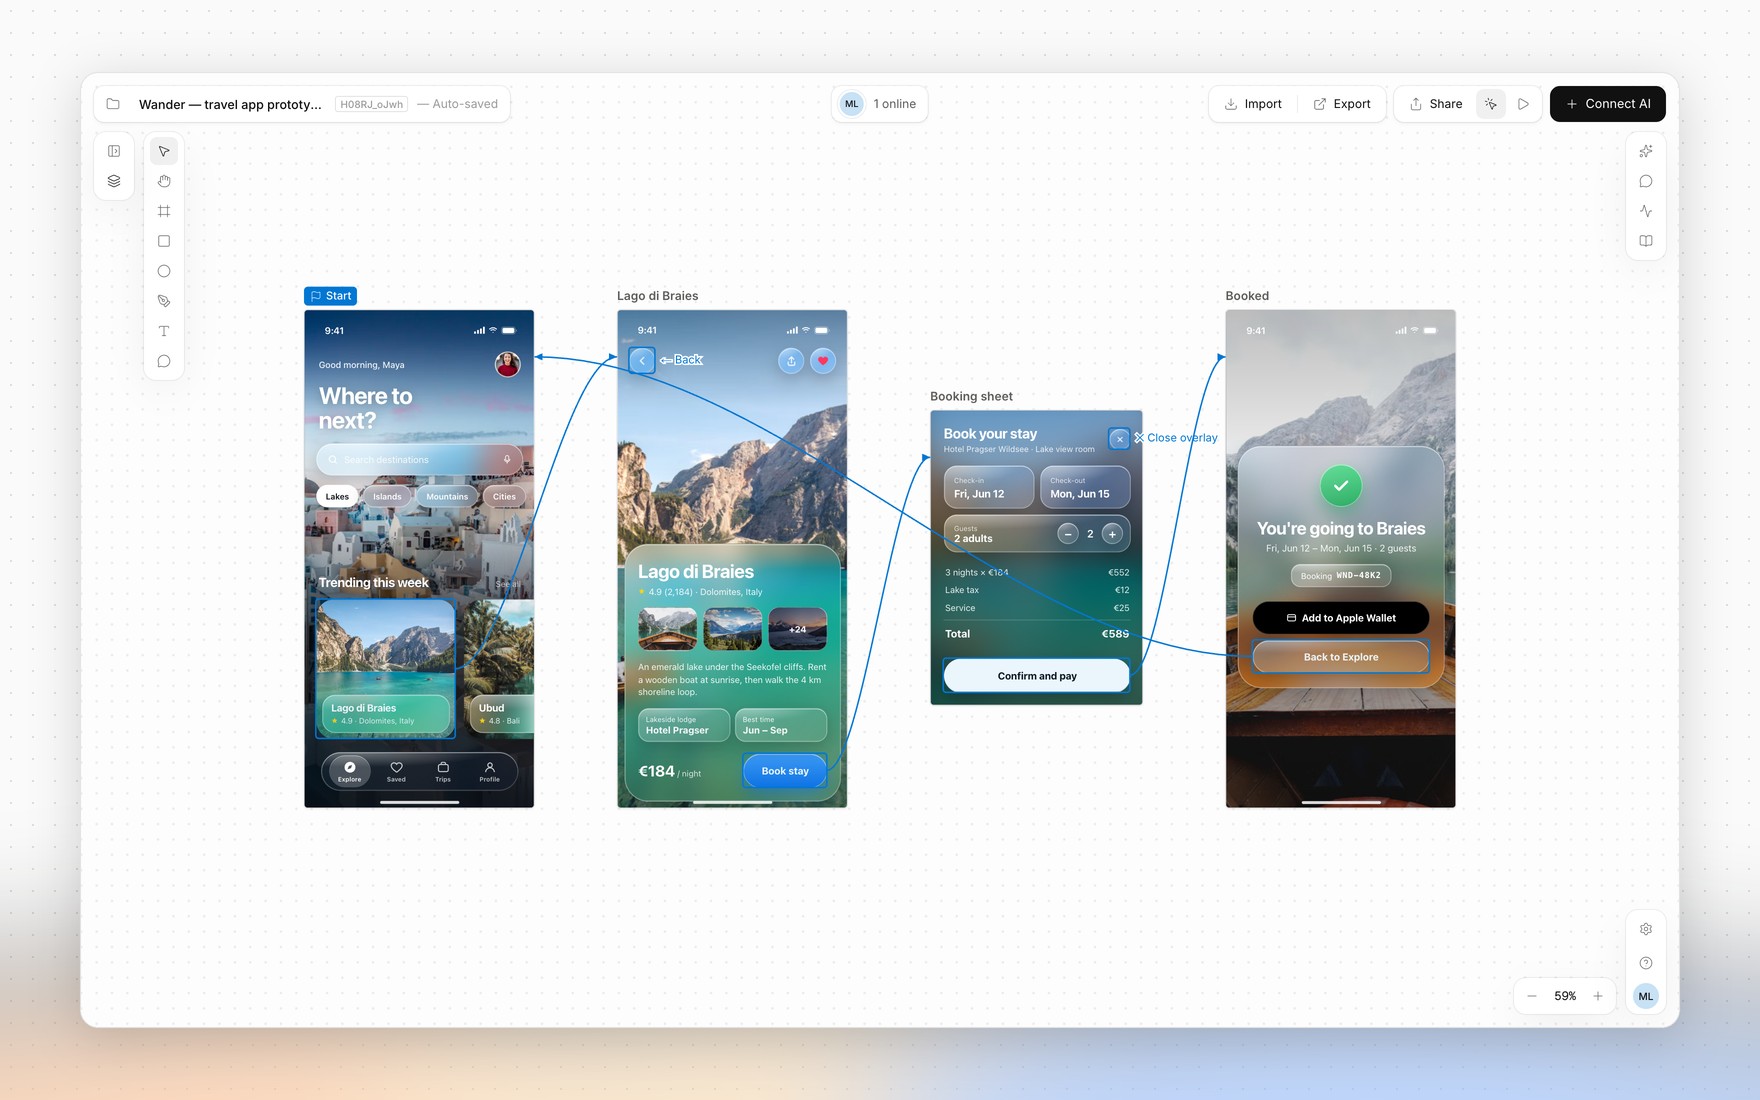Decrease guests with minus stepper

click(1068, 534)
